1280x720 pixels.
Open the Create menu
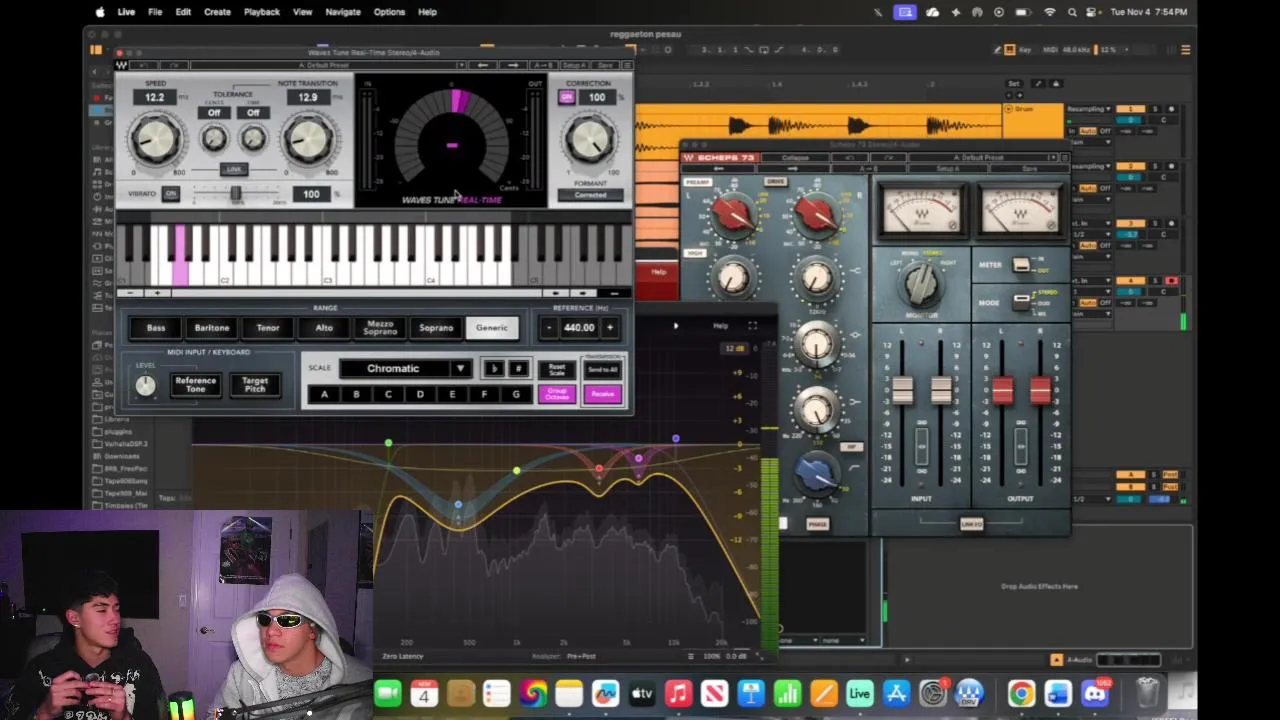pyautogui.click(x=217, y=12)
